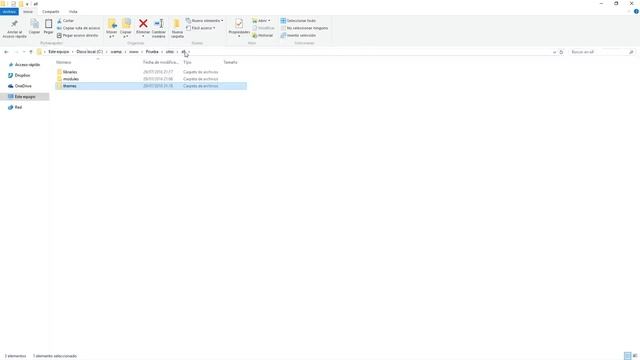Click the sites breadcrumb segment
640x360 pixels.
170,52
